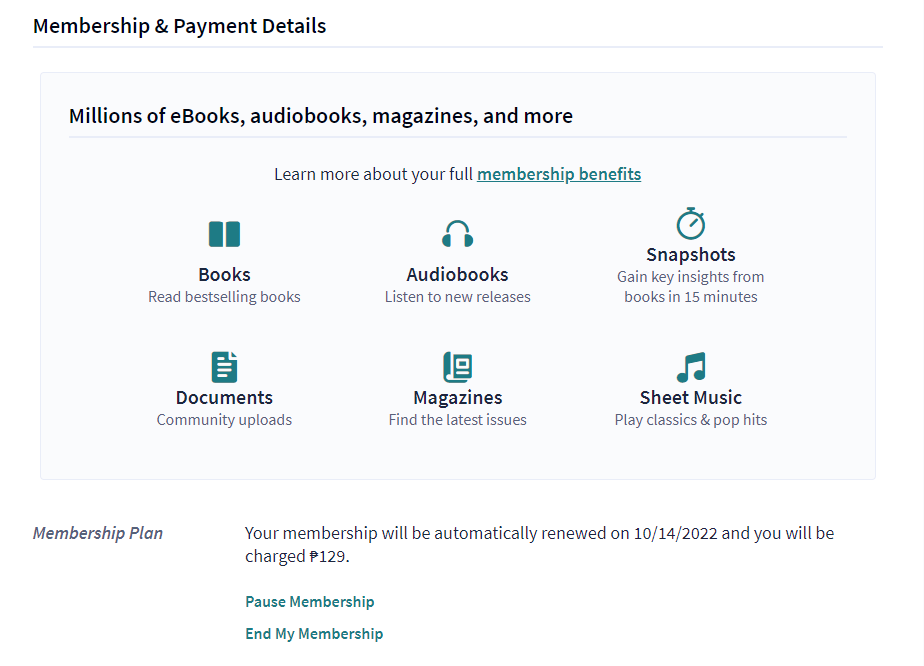Click the 'Millions of eBooks' heading
924x666 pixels.
coord(321,116)
